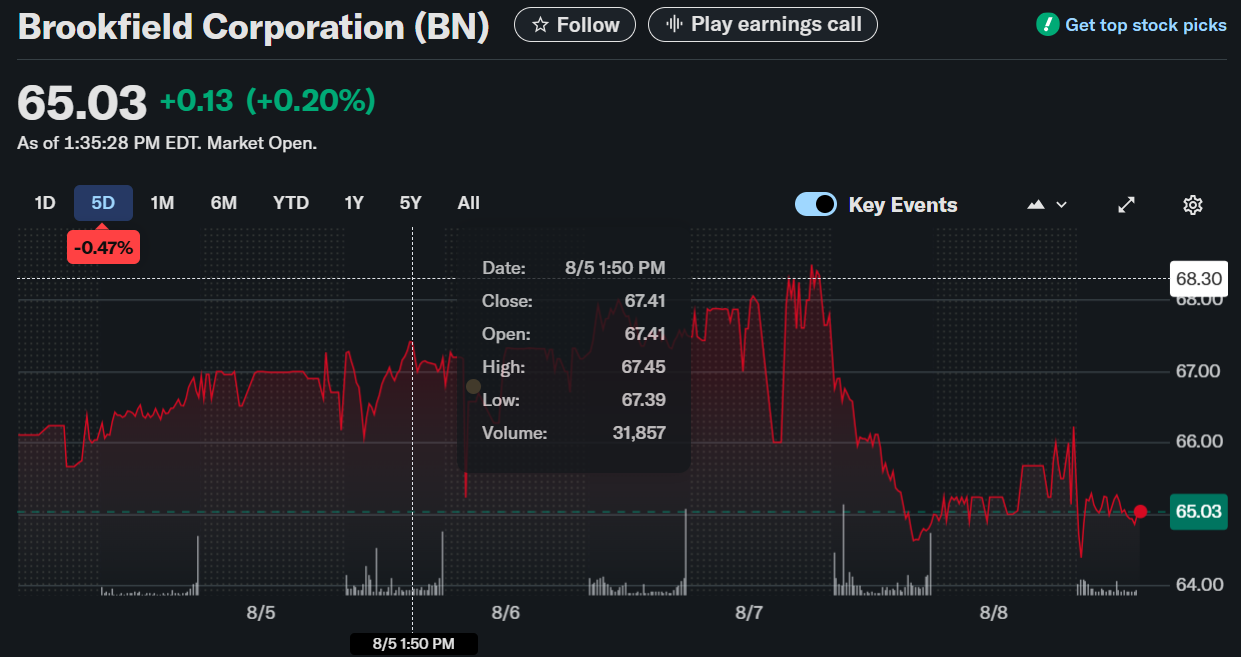Click the tooltip Low value 67.39
This screenshot has height=657, width=1241.
coord(643,400)
